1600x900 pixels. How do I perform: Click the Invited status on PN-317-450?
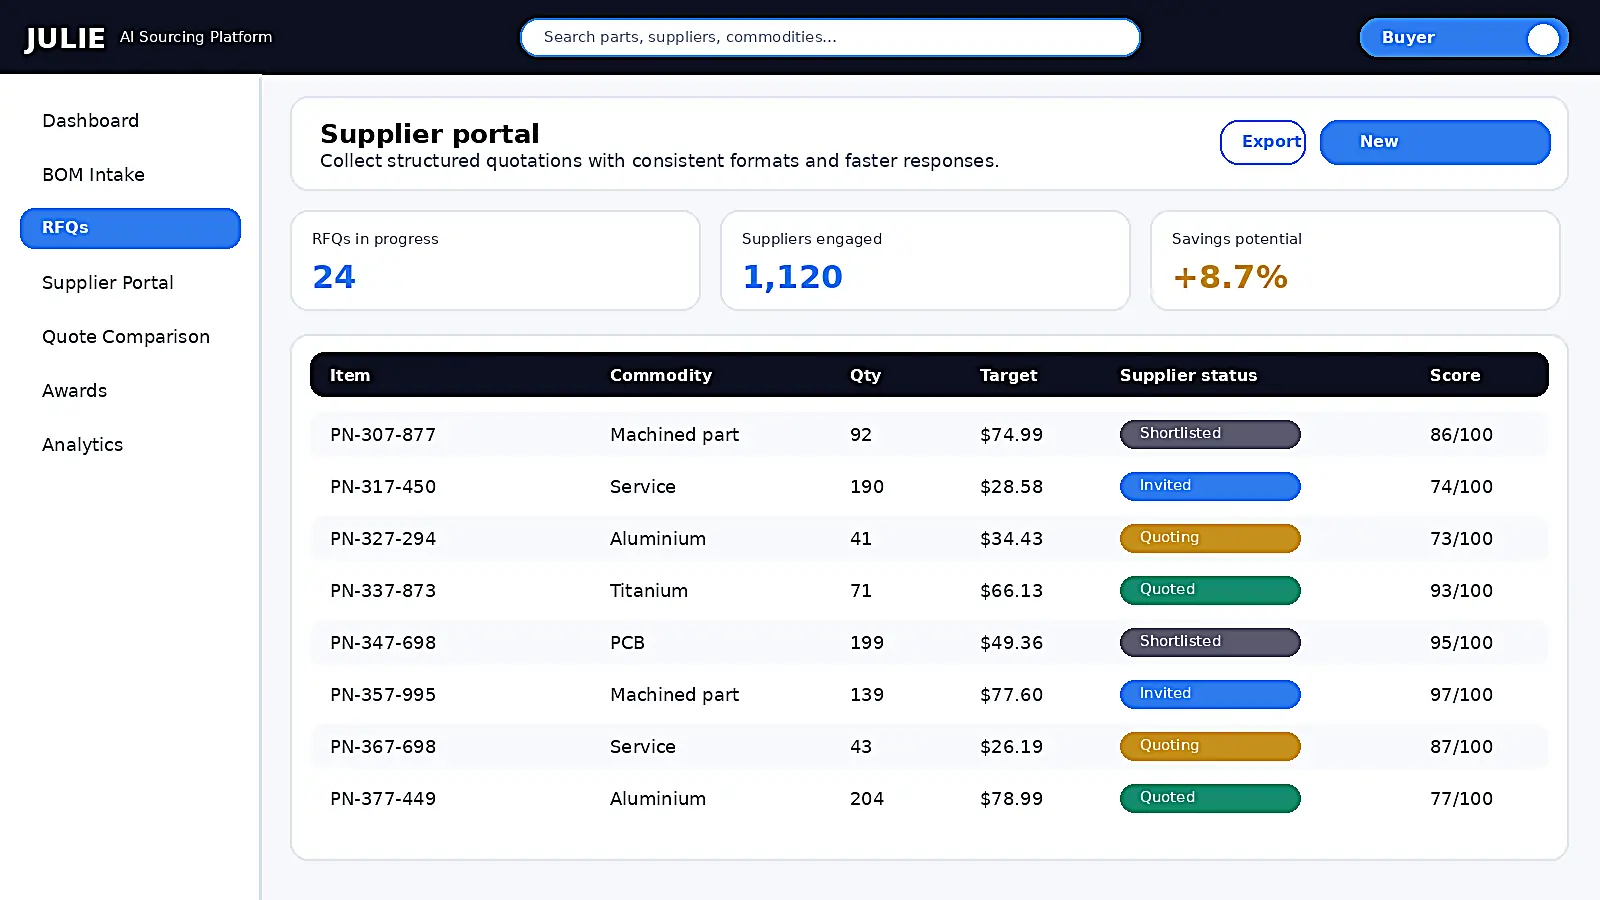[x=1209, y=486]
